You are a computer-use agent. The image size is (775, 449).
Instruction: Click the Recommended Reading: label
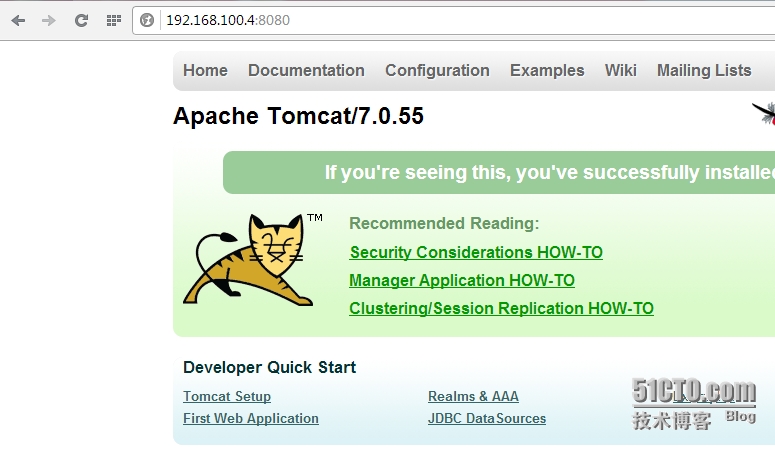pyautogui.click(x=444, y=224)
